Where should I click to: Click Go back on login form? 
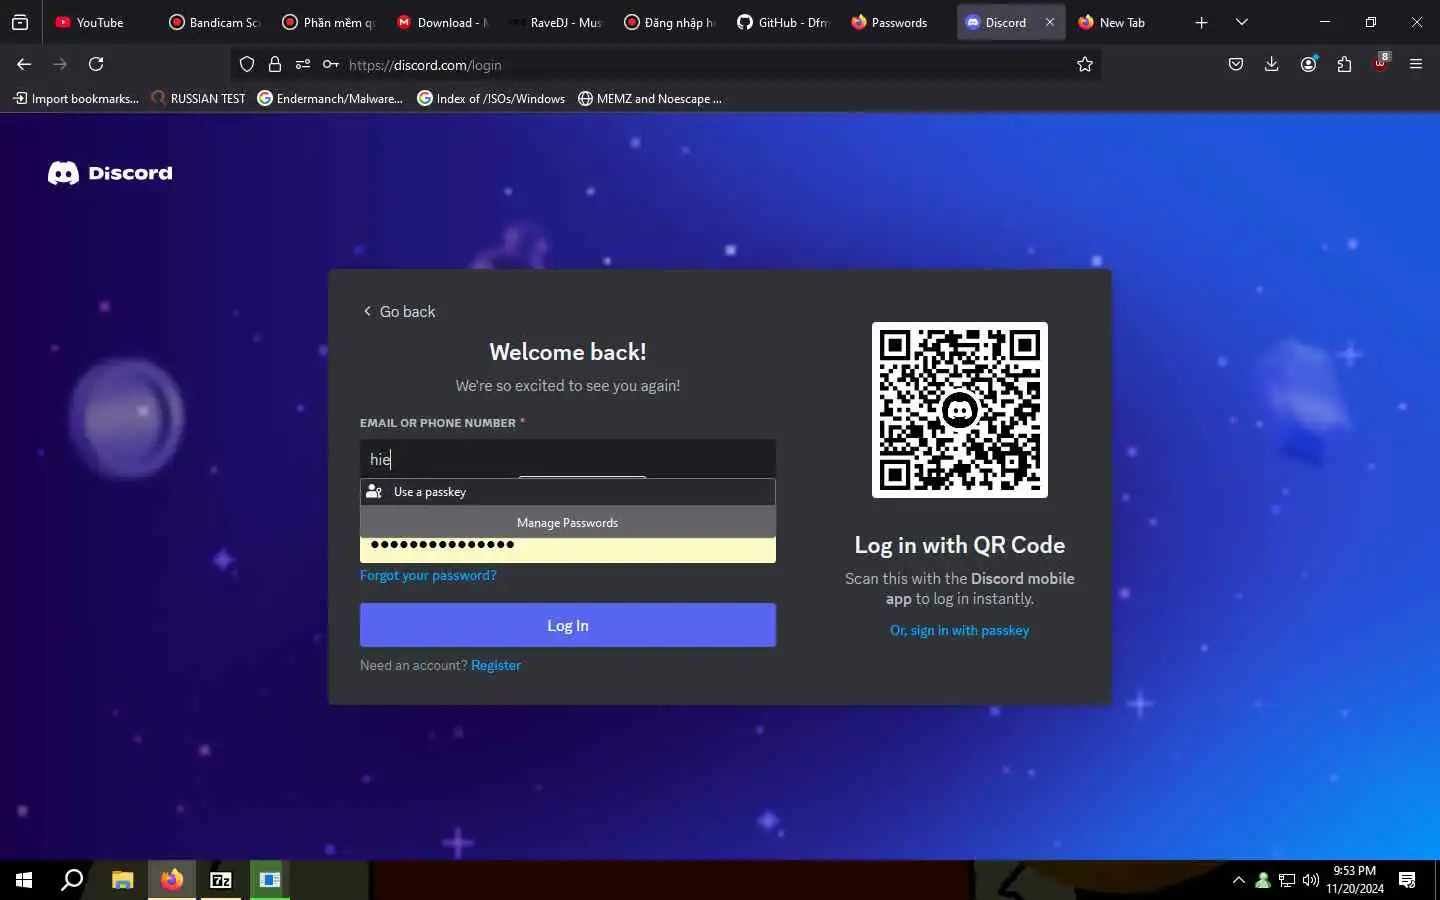pos(399,311)
